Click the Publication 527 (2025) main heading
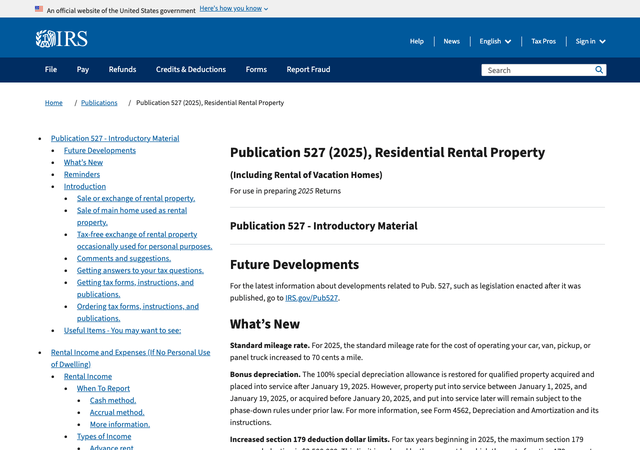 [x=387, y=152]
